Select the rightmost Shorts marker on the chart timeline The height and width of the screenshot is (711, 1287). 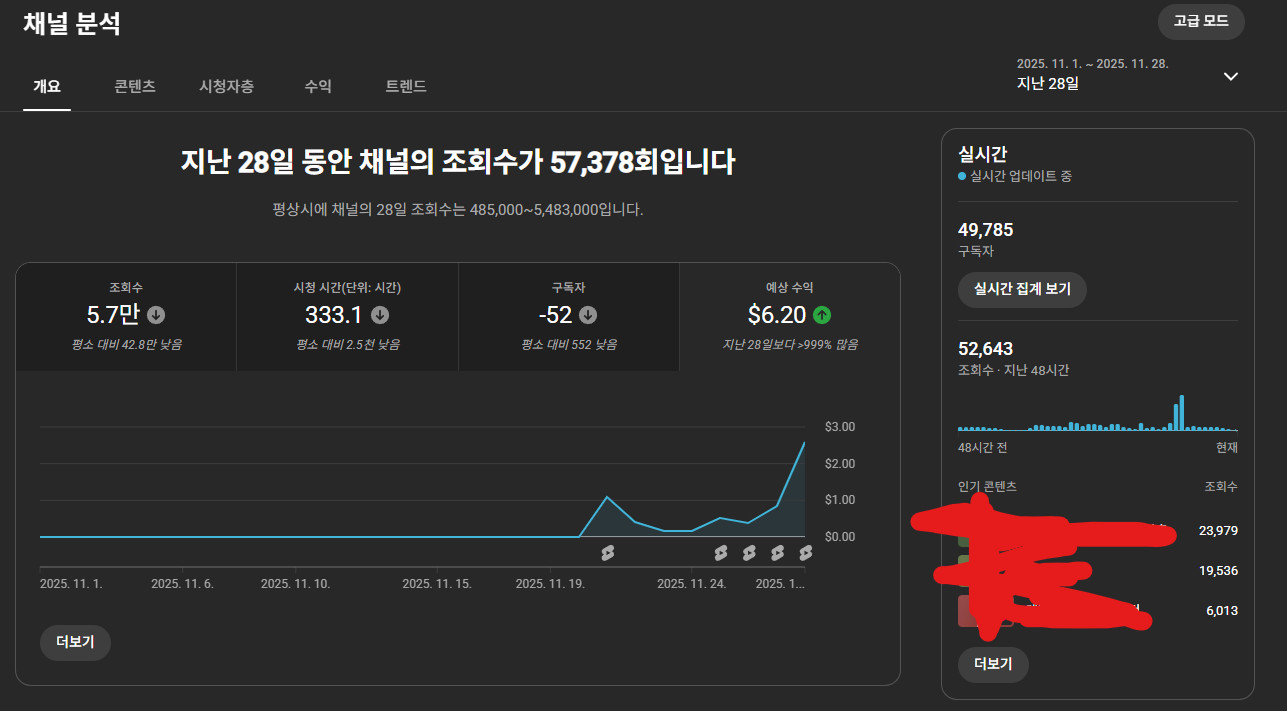coord(805,553)
